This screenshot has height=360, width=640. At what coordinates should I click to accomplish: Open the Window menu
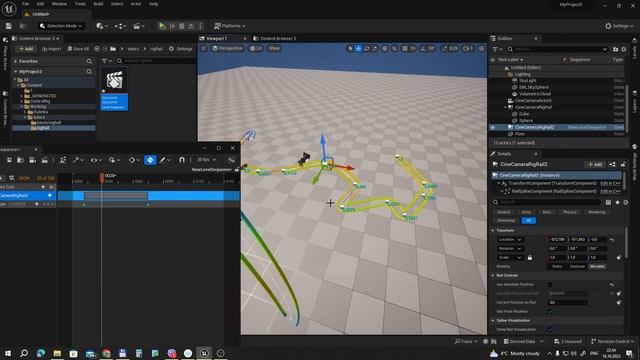point(59,4)
